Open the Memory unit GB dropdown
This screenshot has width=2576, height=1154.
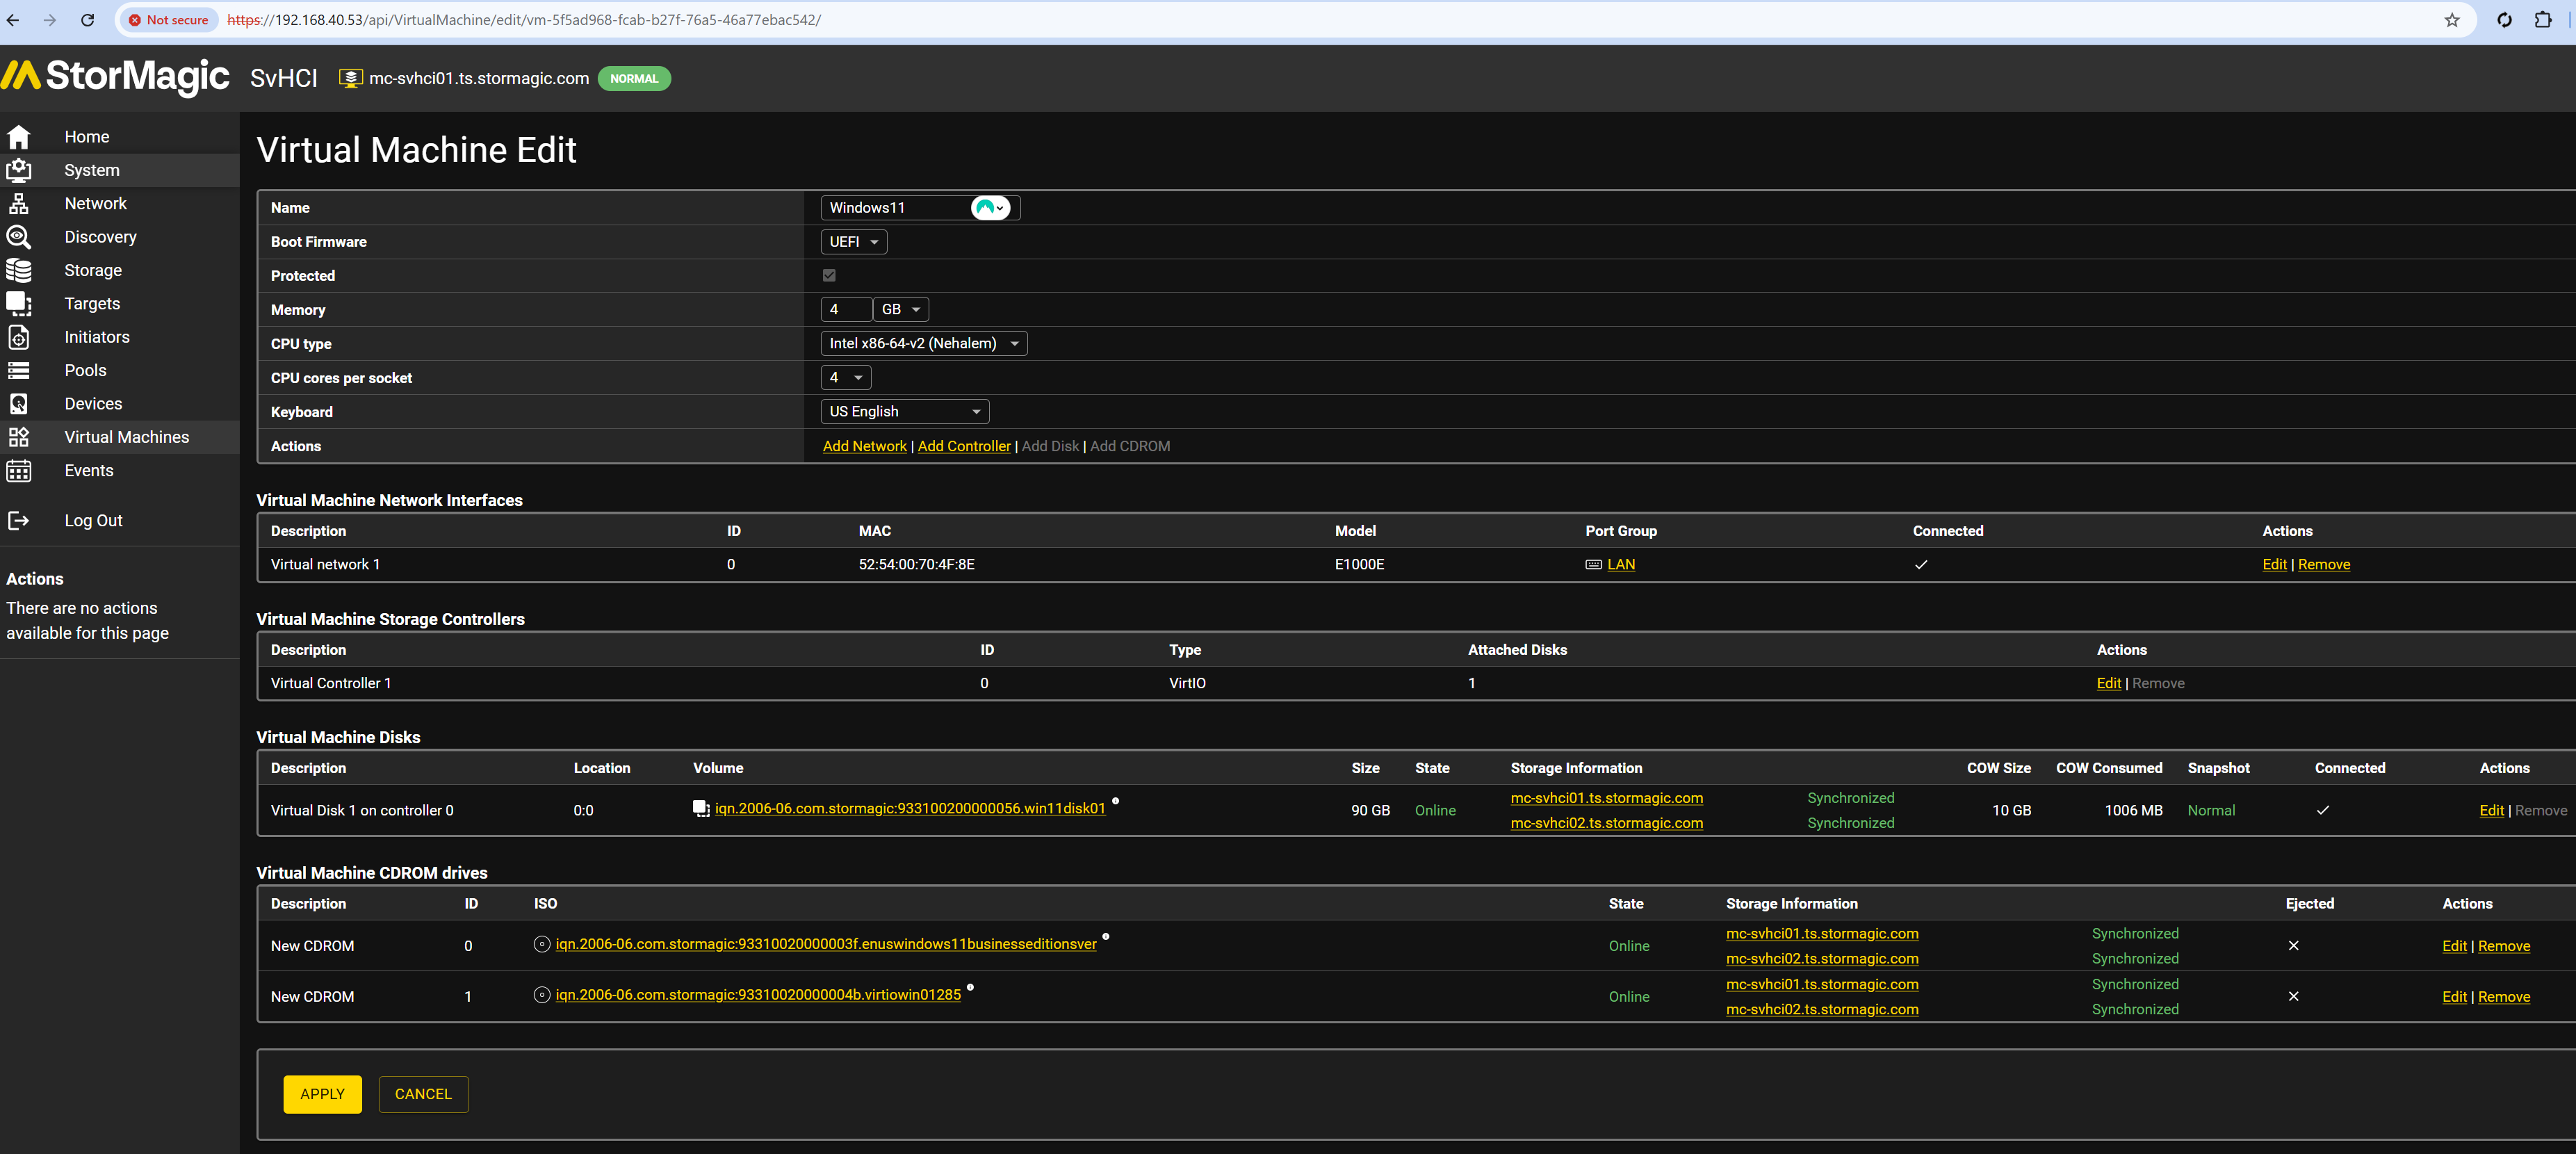pos(900,310)
